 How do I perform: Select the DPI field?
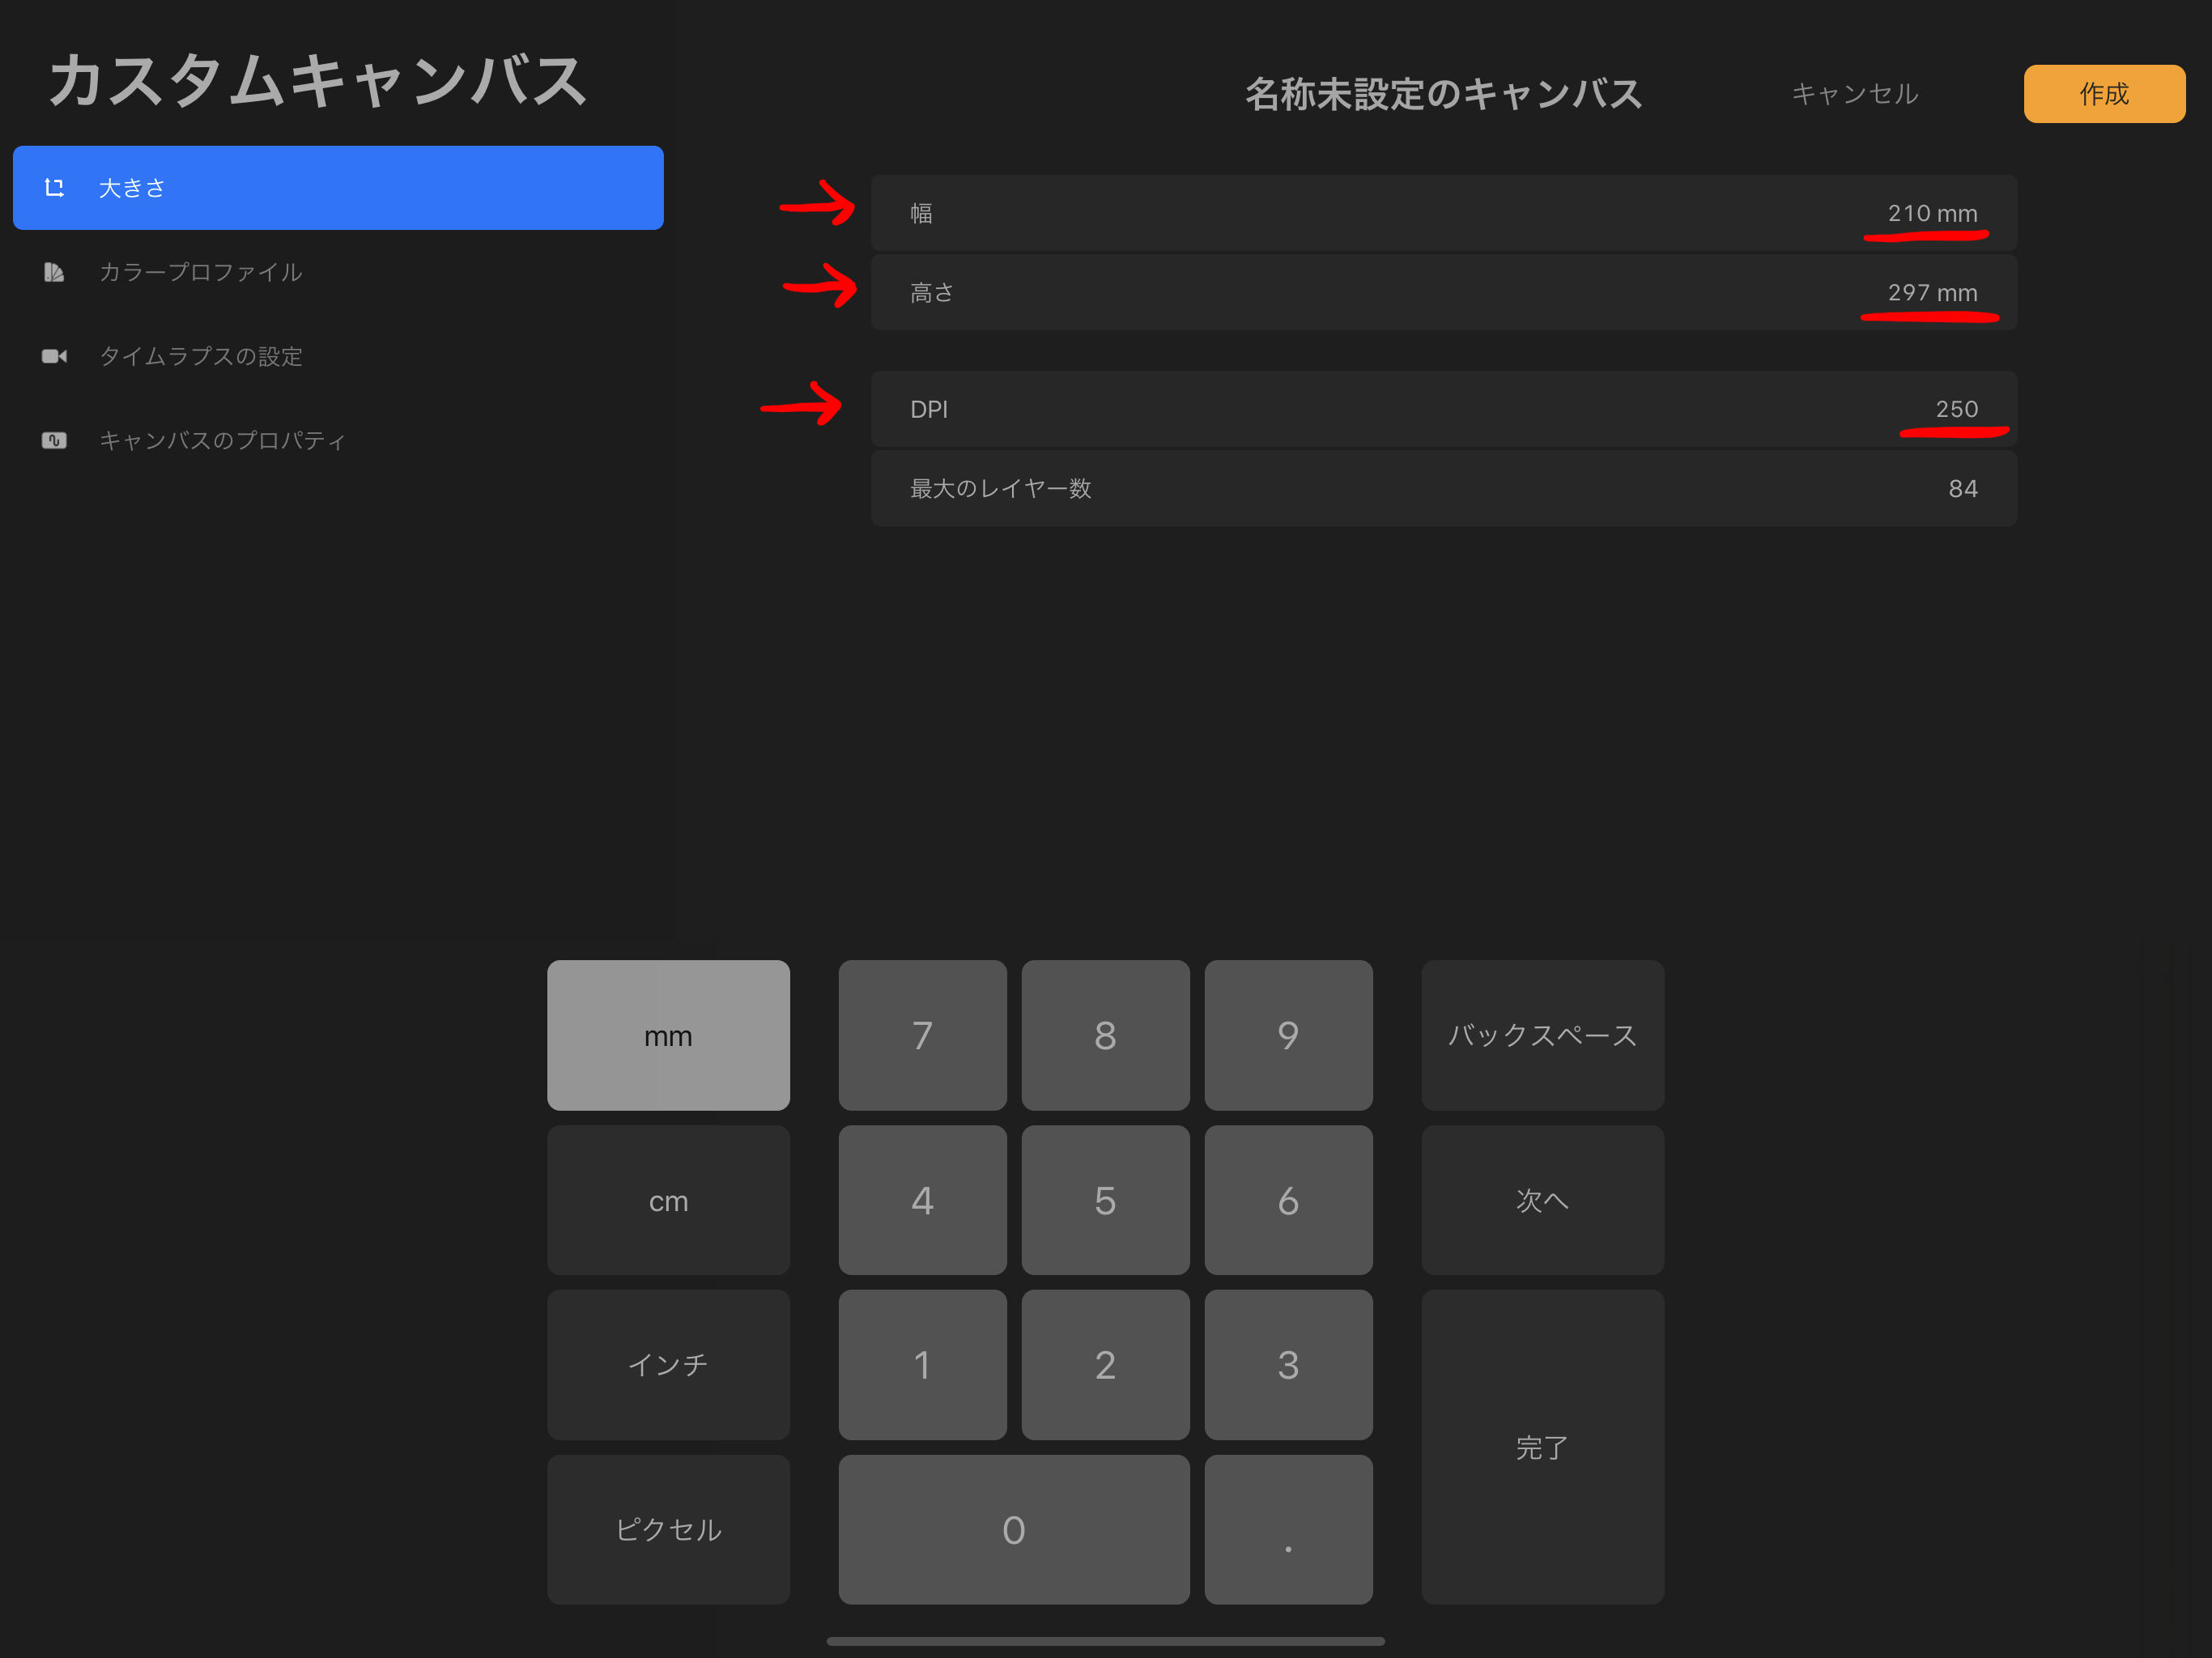pos(1444,409)
